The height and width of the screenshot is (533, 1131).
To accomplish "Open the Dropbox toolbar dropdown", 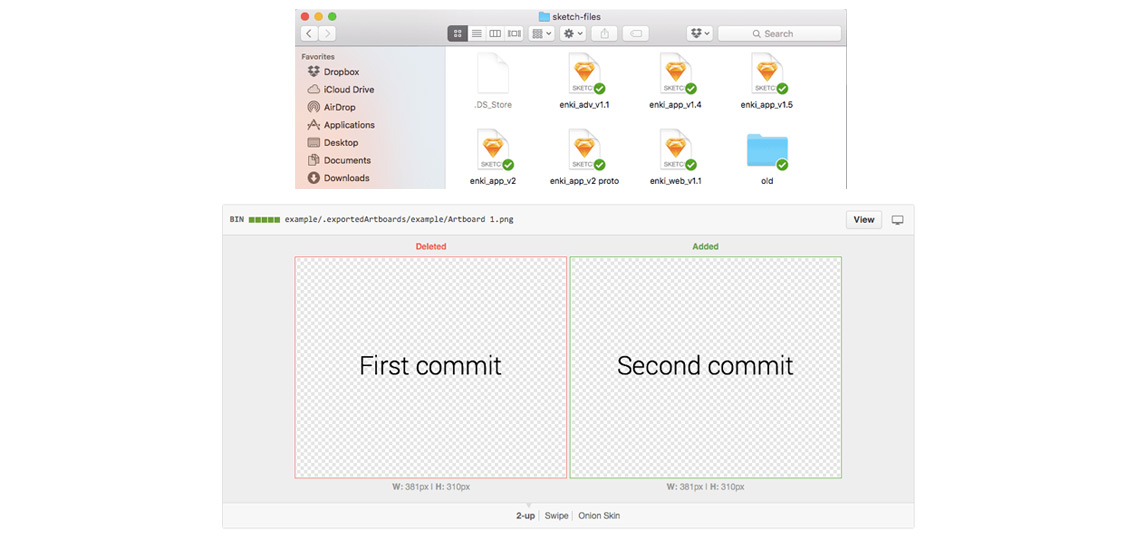I will [x=700, y=33].
